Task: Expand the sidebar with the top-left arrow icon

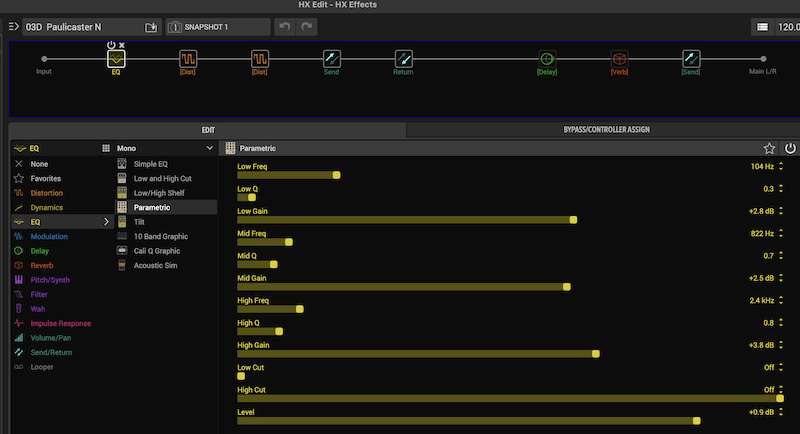Action: click(13, 27)
